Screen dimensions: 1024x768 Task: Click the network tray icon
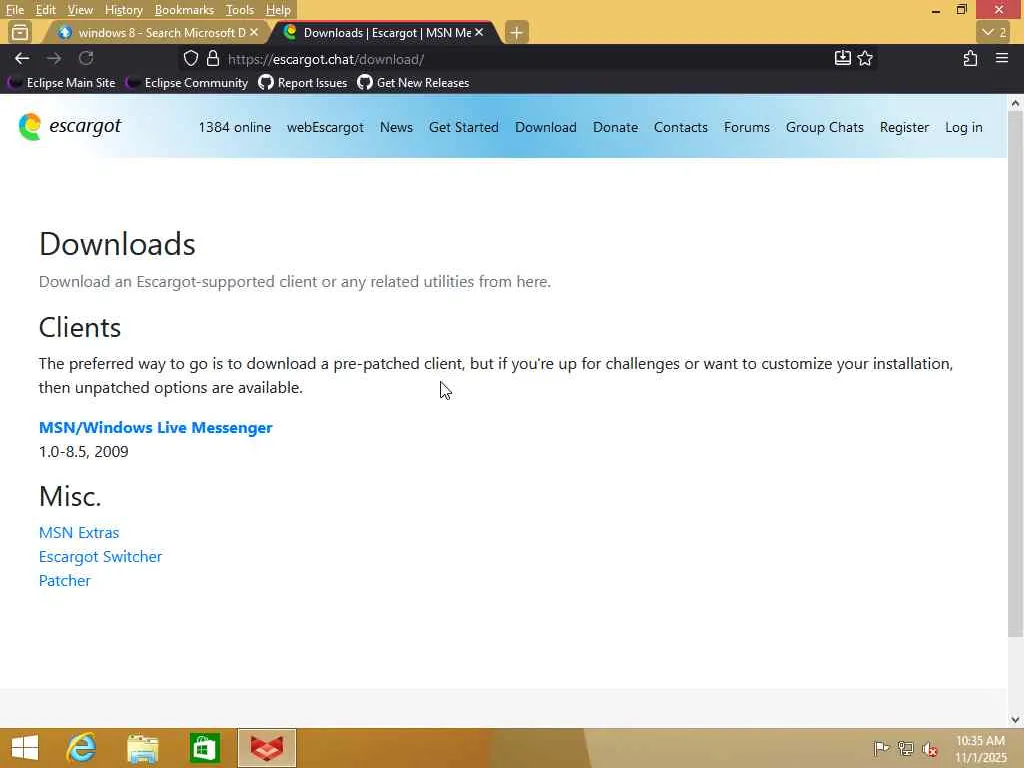pos(906,748)
